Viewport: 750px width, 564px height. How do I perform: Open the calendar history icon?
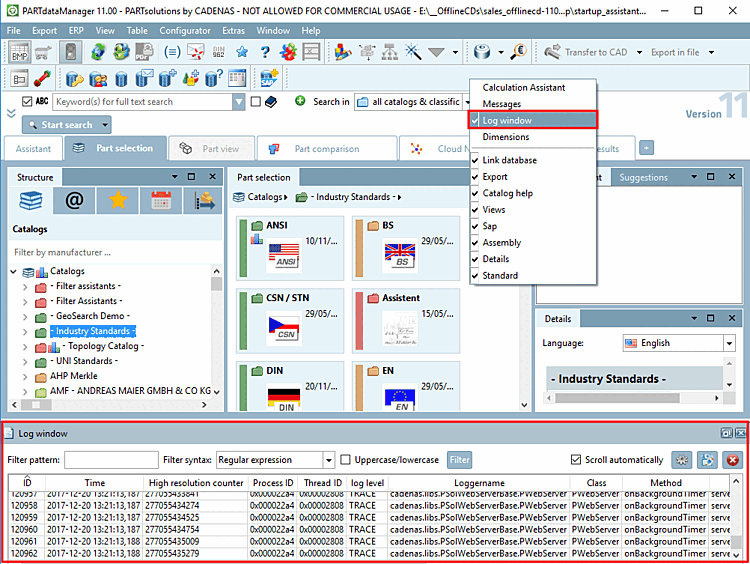(x=160, y=201)
